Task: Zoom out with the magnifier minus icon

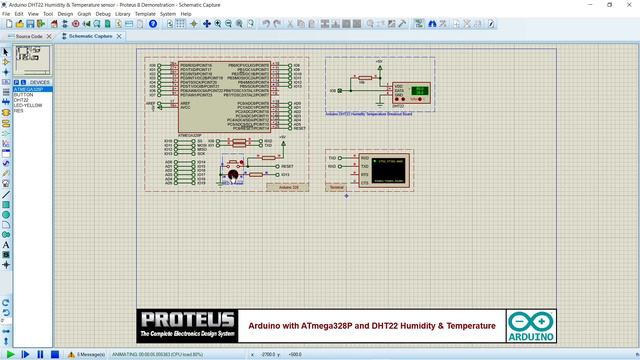Action: click(228, 24)
